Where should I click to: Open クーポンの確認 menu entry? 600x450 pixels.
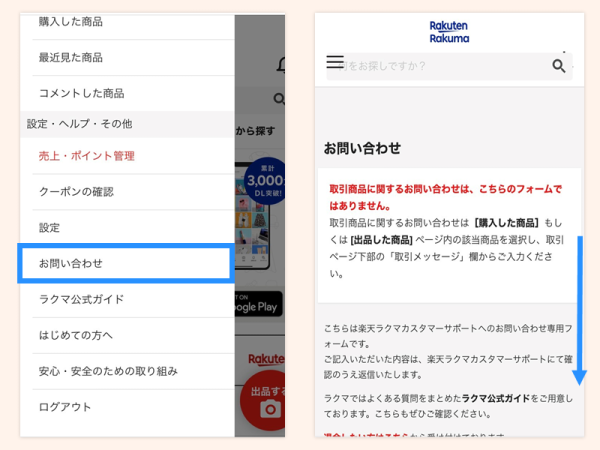(x=127, y=192)
